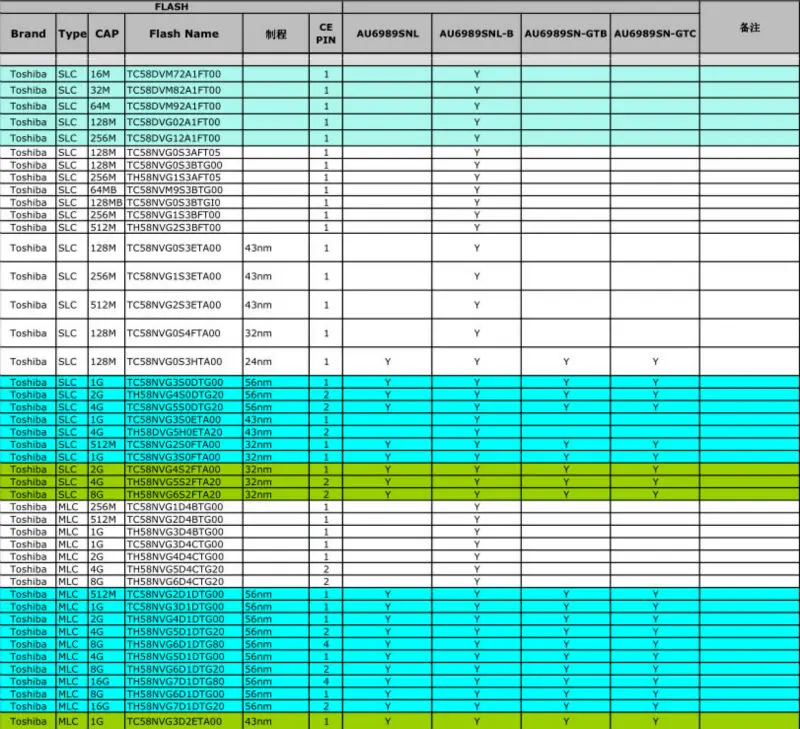Click flash name TC58NVG3S0ETA00
The height and width of the screenshot is (729, 800).
174,420
